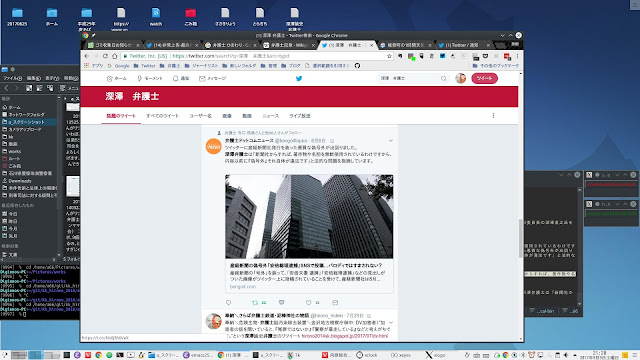Open the blogspot link in second tweet

pos(344,336)
